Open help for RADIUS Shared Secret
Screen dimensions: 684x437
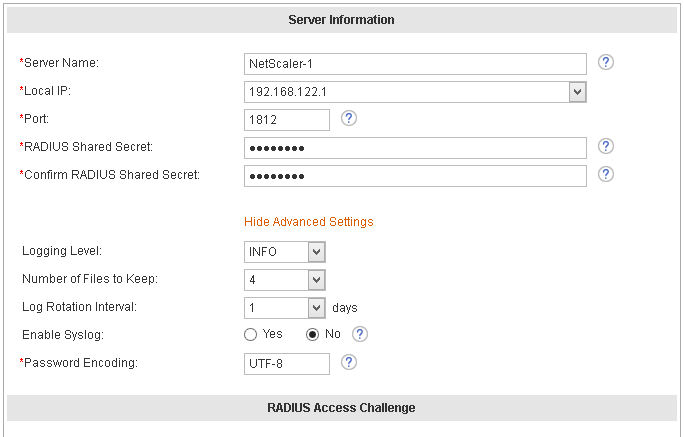coord(606,146)
